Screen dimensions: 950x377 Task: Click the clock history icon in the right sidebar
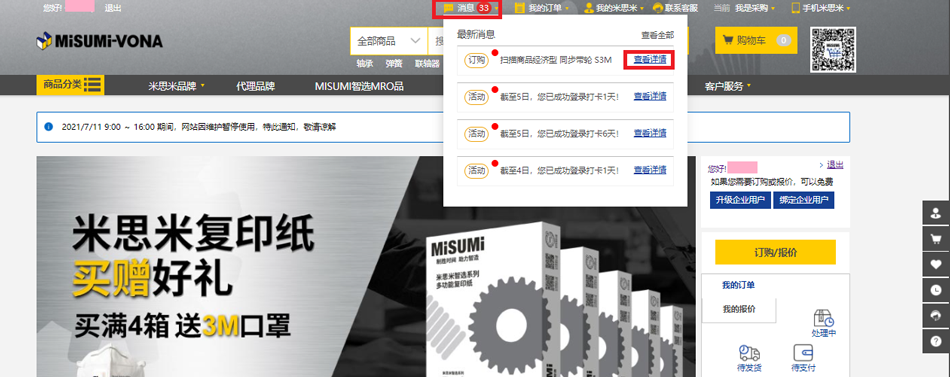pyautogui.click(x=936, y=290)
